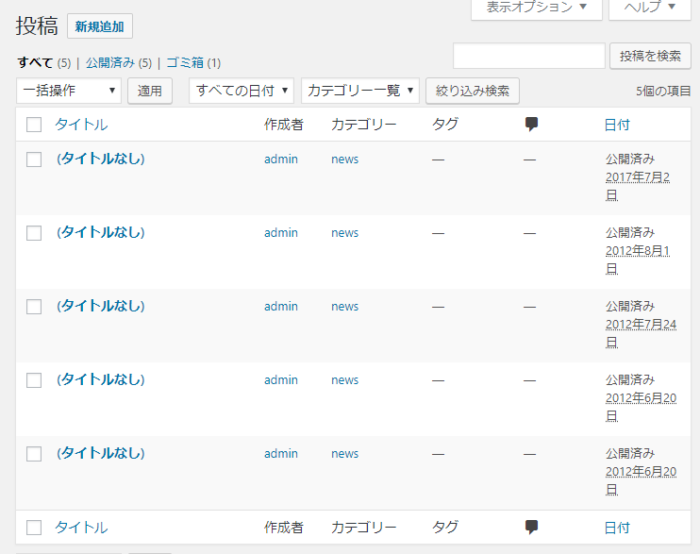Show the 公開済み published posts filter
The image size is (700, 554).
[111, 62]
